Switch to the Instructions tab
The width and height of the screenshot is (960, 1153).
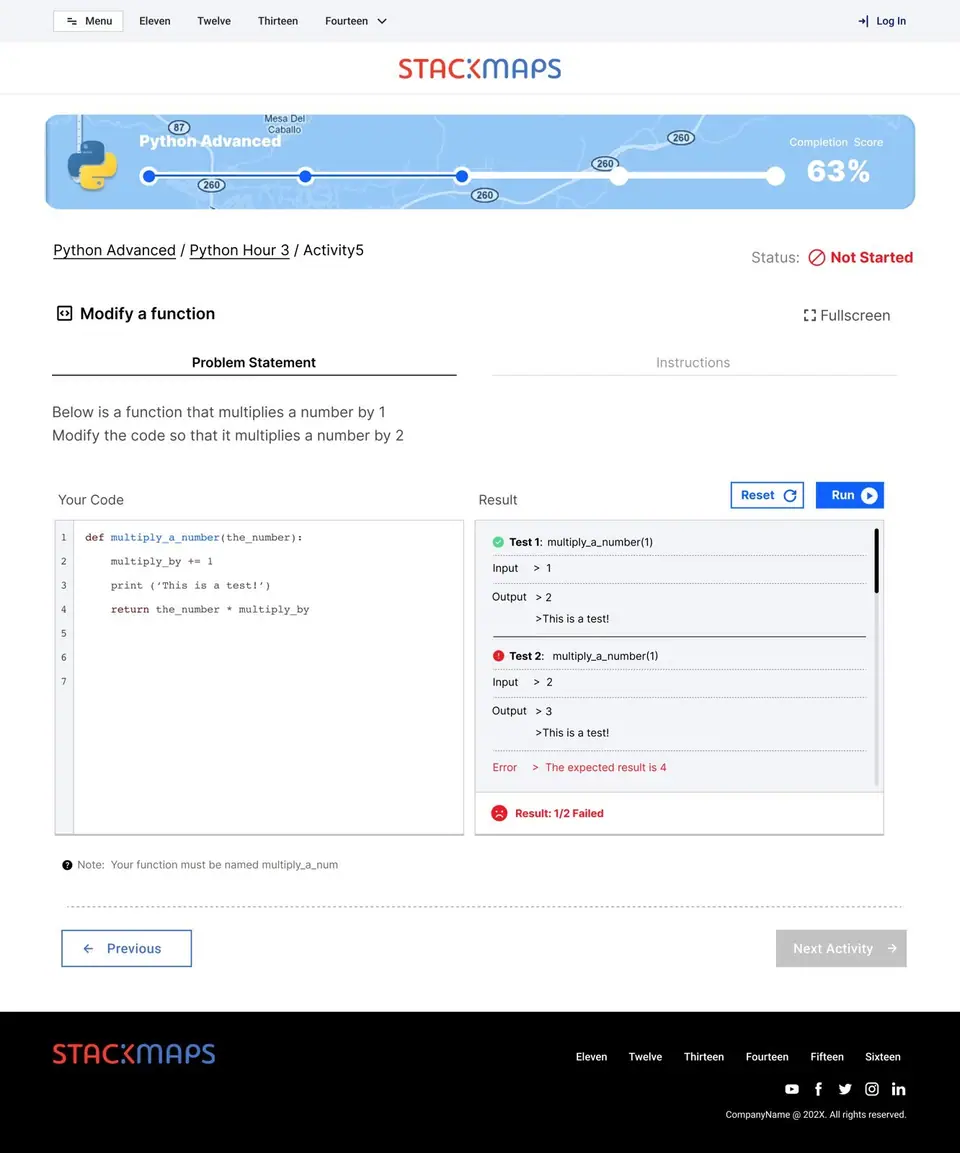click(x=693, y=363)
